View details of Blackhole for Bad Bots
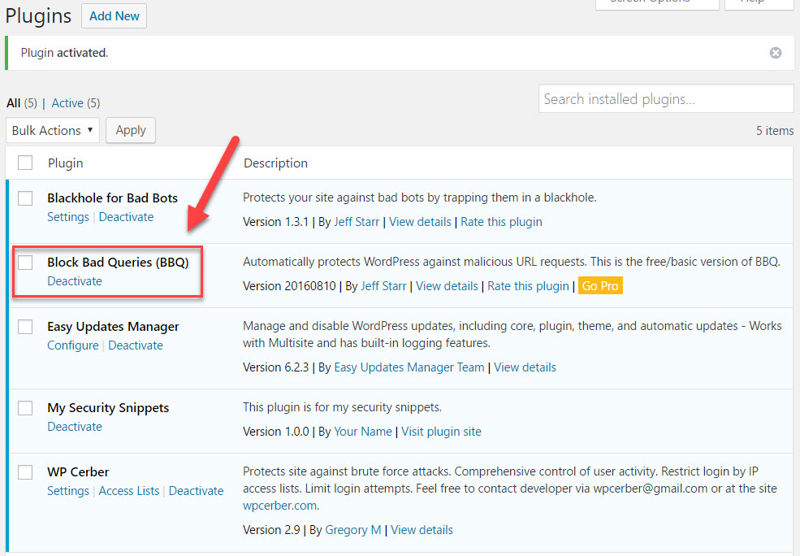The width and height of the screenshot is (800, 556). pyautogui.click(x=420, y=222)
